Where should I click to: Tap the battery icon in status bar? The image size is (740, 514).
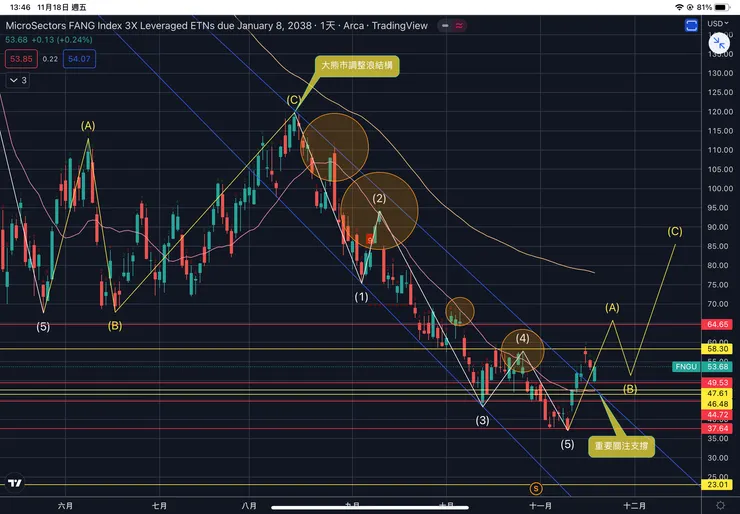[723, 7]
